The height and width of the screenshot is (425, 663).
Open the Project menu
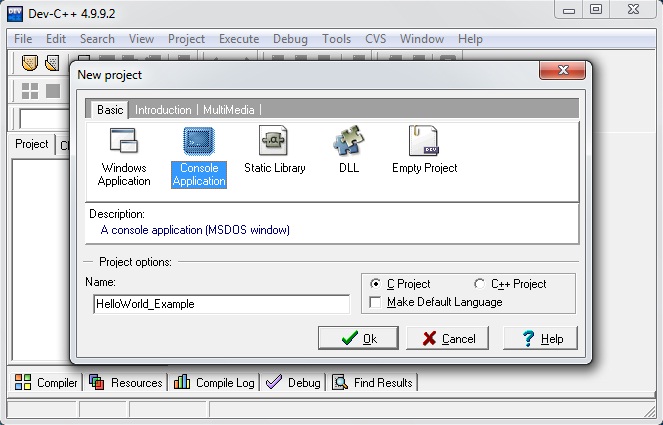[186, 39]
